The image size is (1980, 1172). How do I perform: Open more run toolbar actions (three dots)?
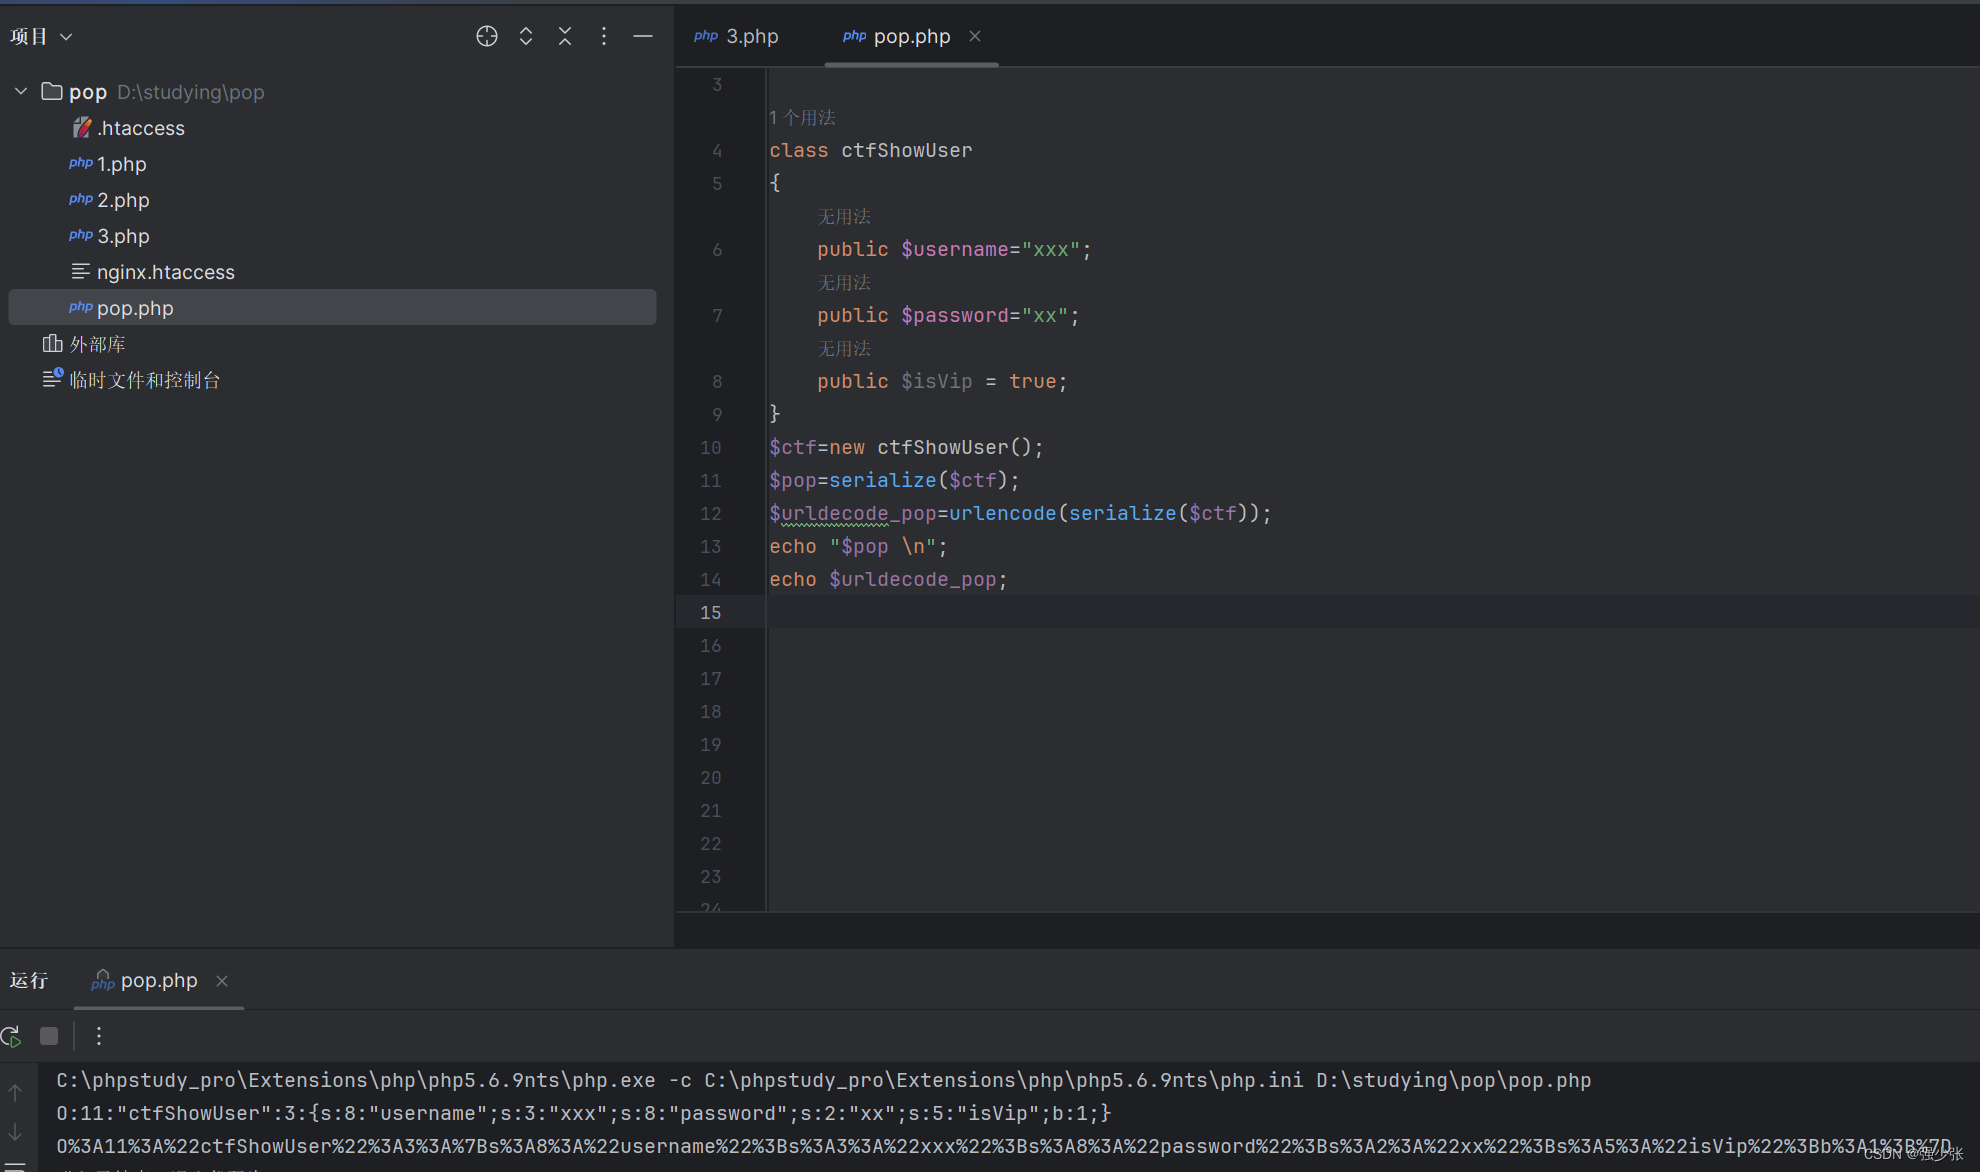pos(98,1036)
